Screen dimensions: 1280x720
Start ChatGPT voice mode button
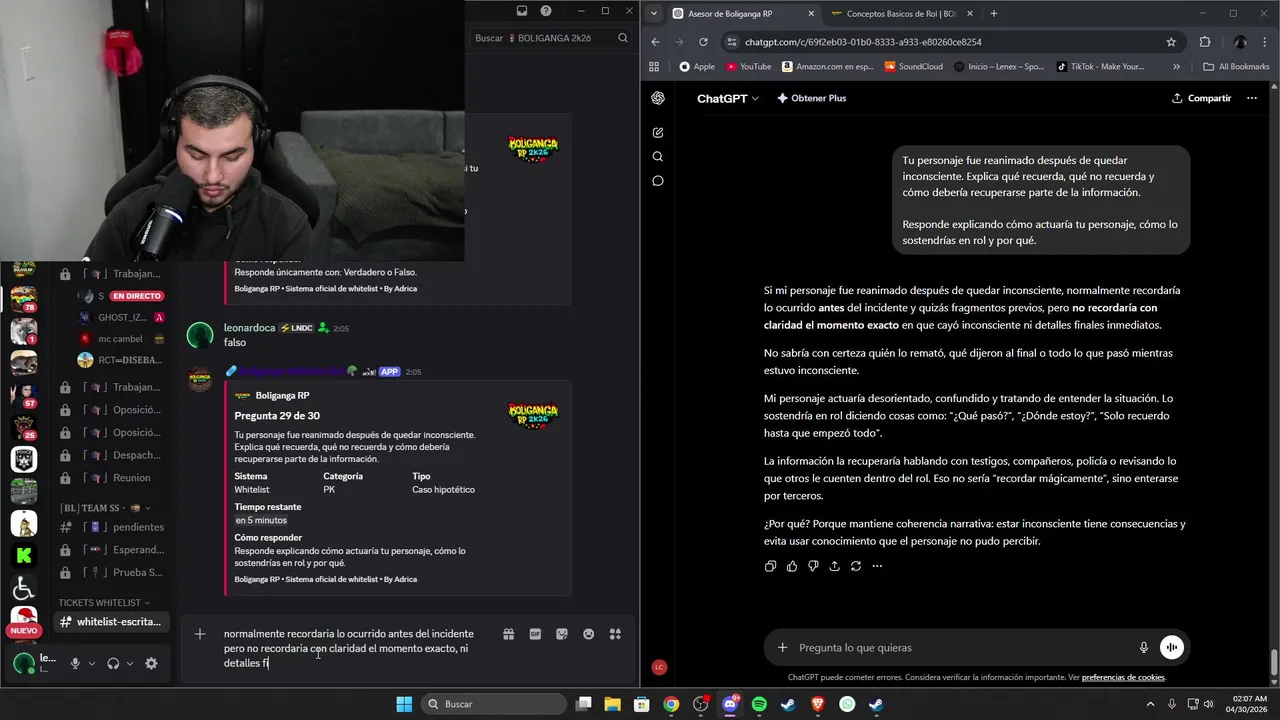pos(1171,647)
